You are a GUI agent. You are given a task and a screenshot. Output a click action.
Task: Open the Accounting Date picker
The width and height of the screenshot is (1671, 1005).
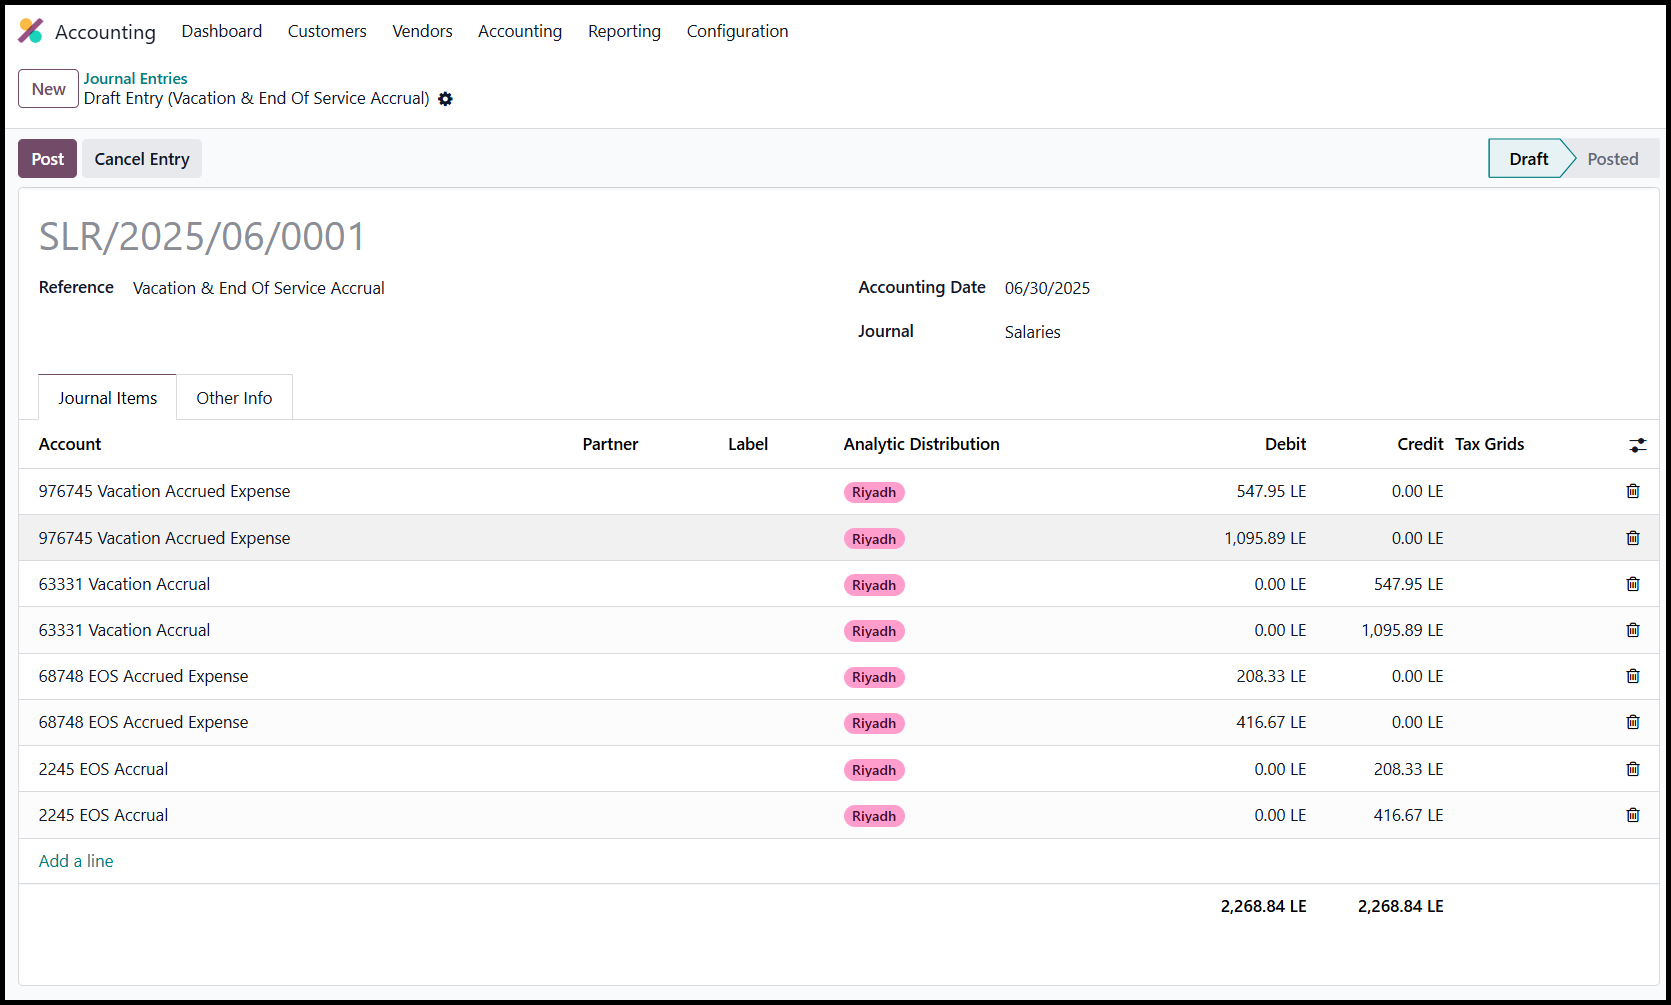click(x=1046, y=287)
